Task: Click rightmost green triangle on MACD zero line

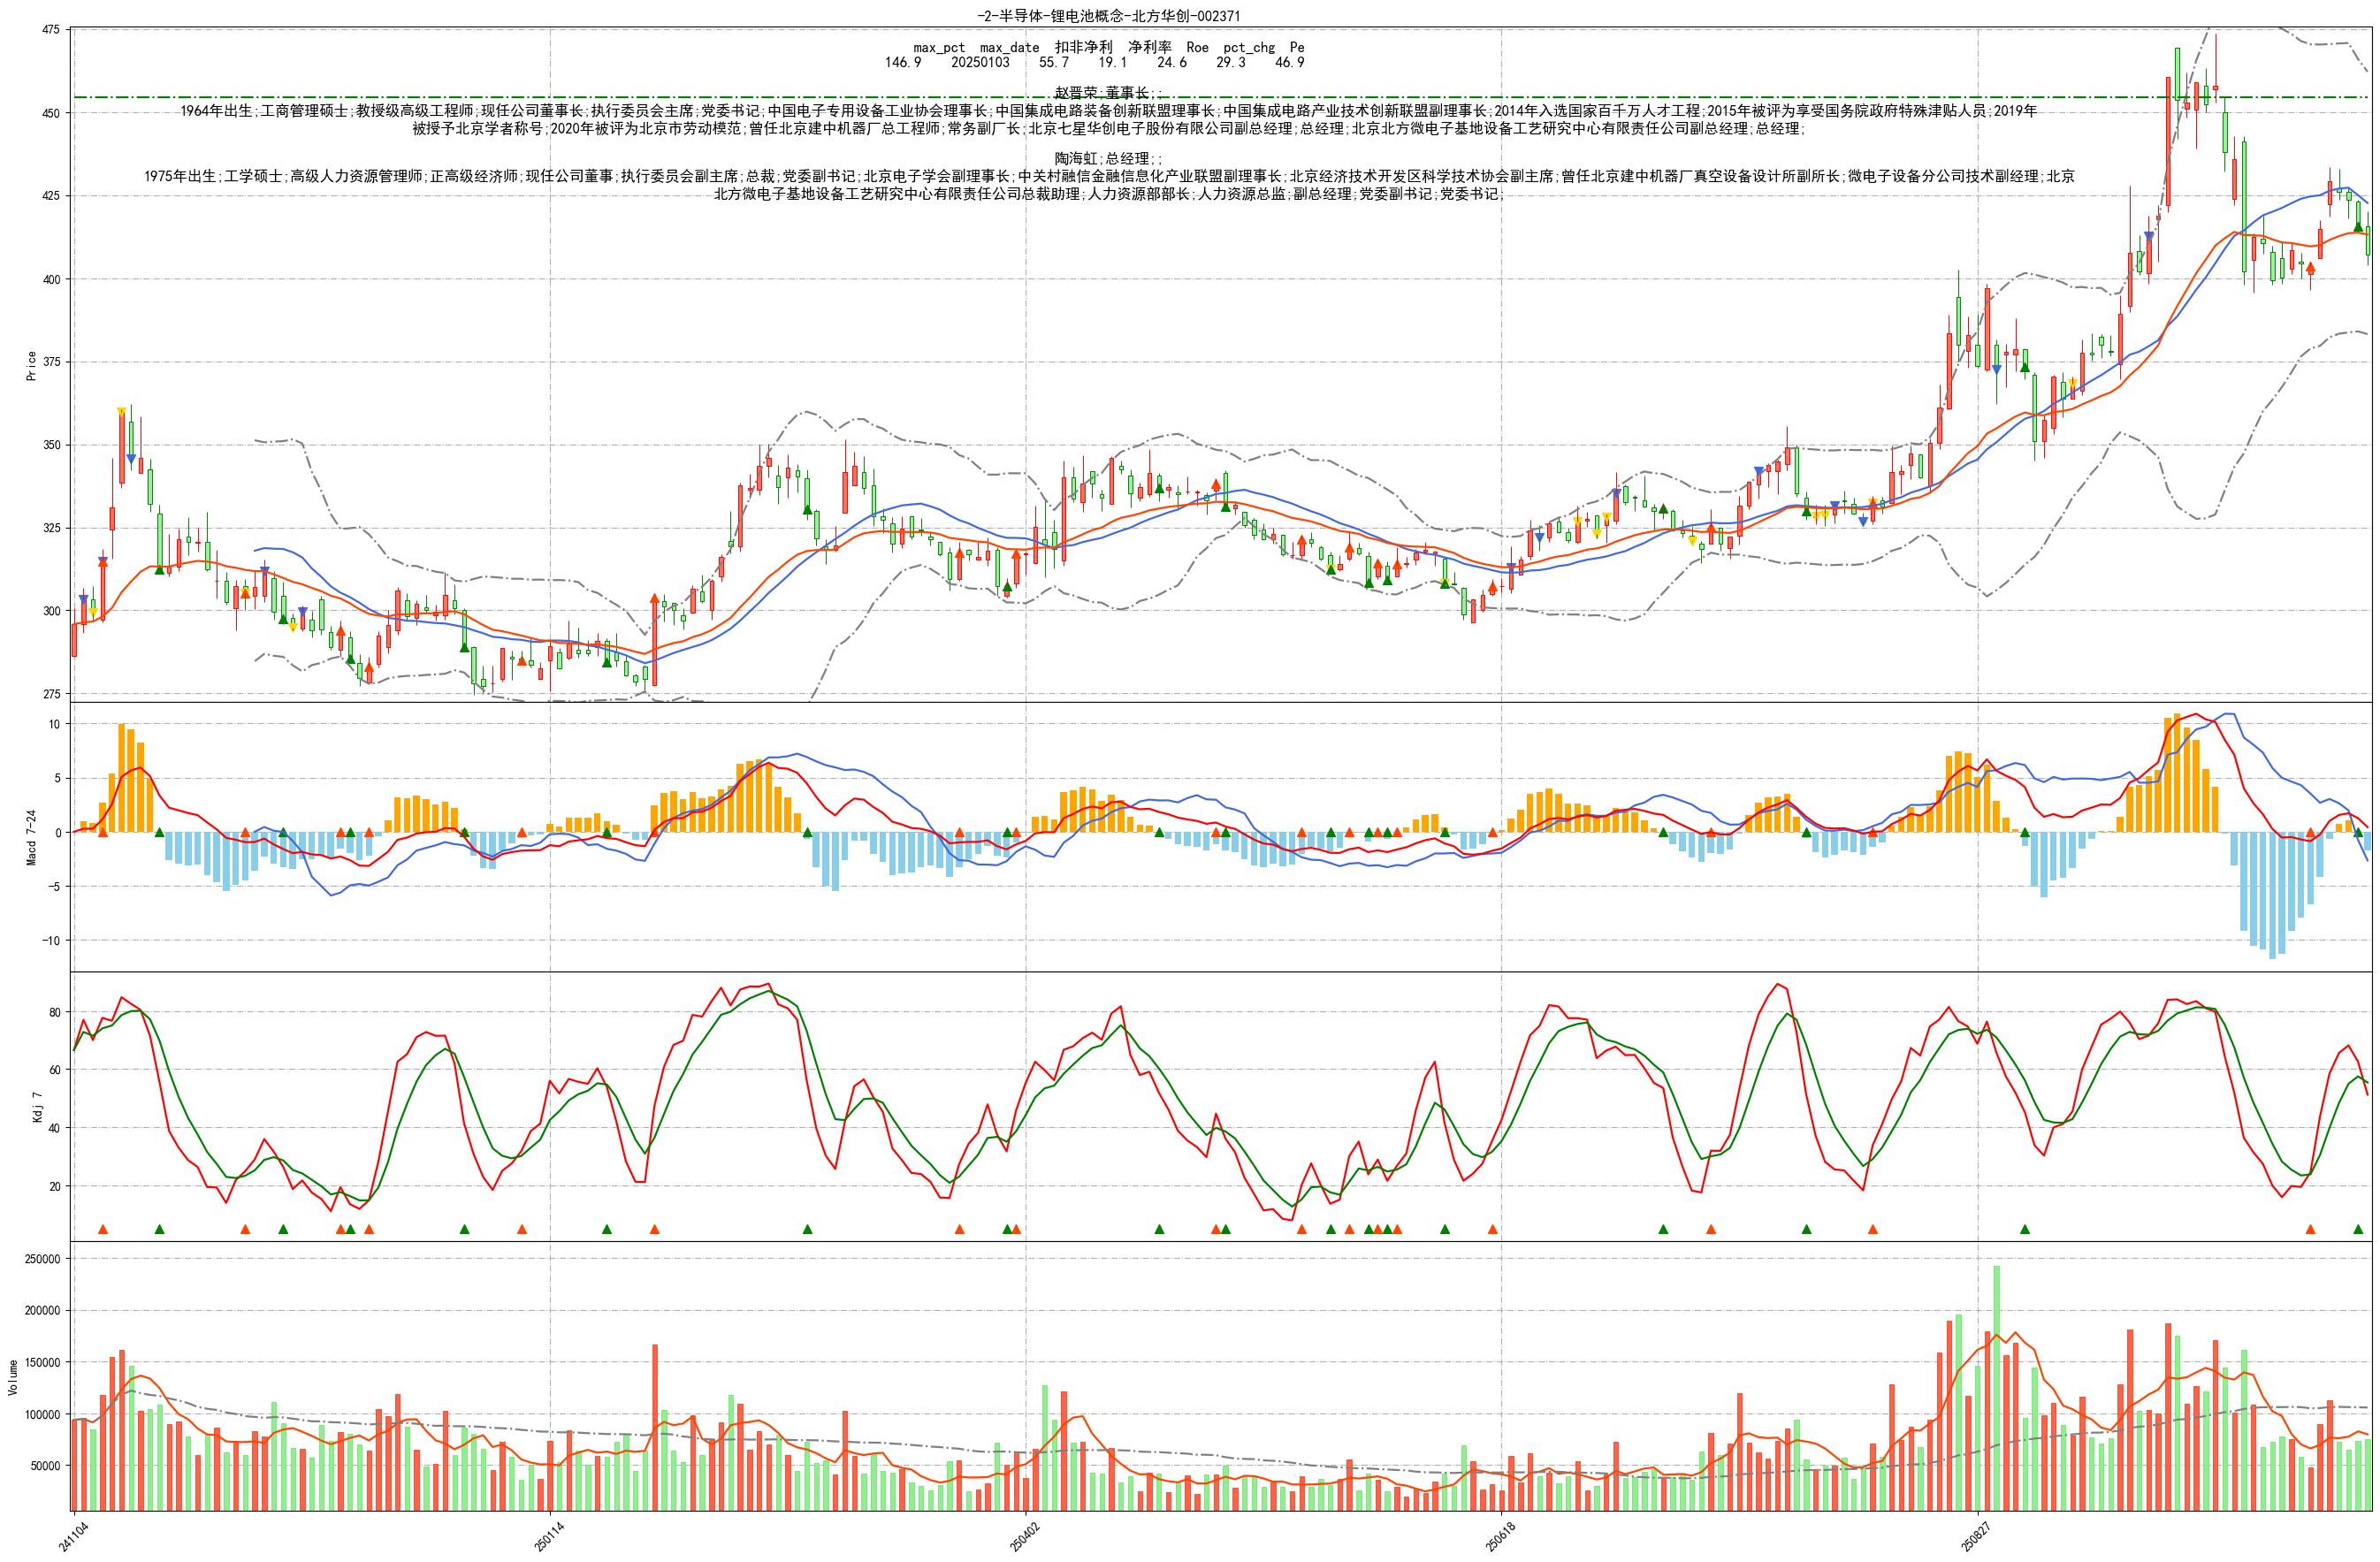Action: click(2358, 831)
